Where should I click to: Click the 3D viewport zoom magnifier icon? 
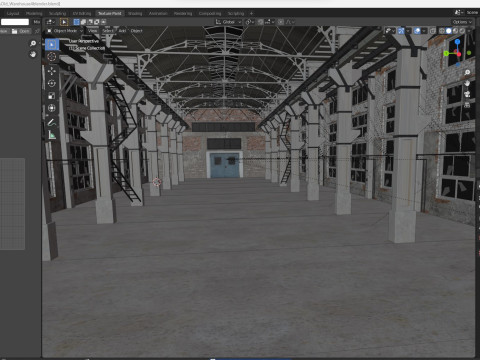click(467, 72)
